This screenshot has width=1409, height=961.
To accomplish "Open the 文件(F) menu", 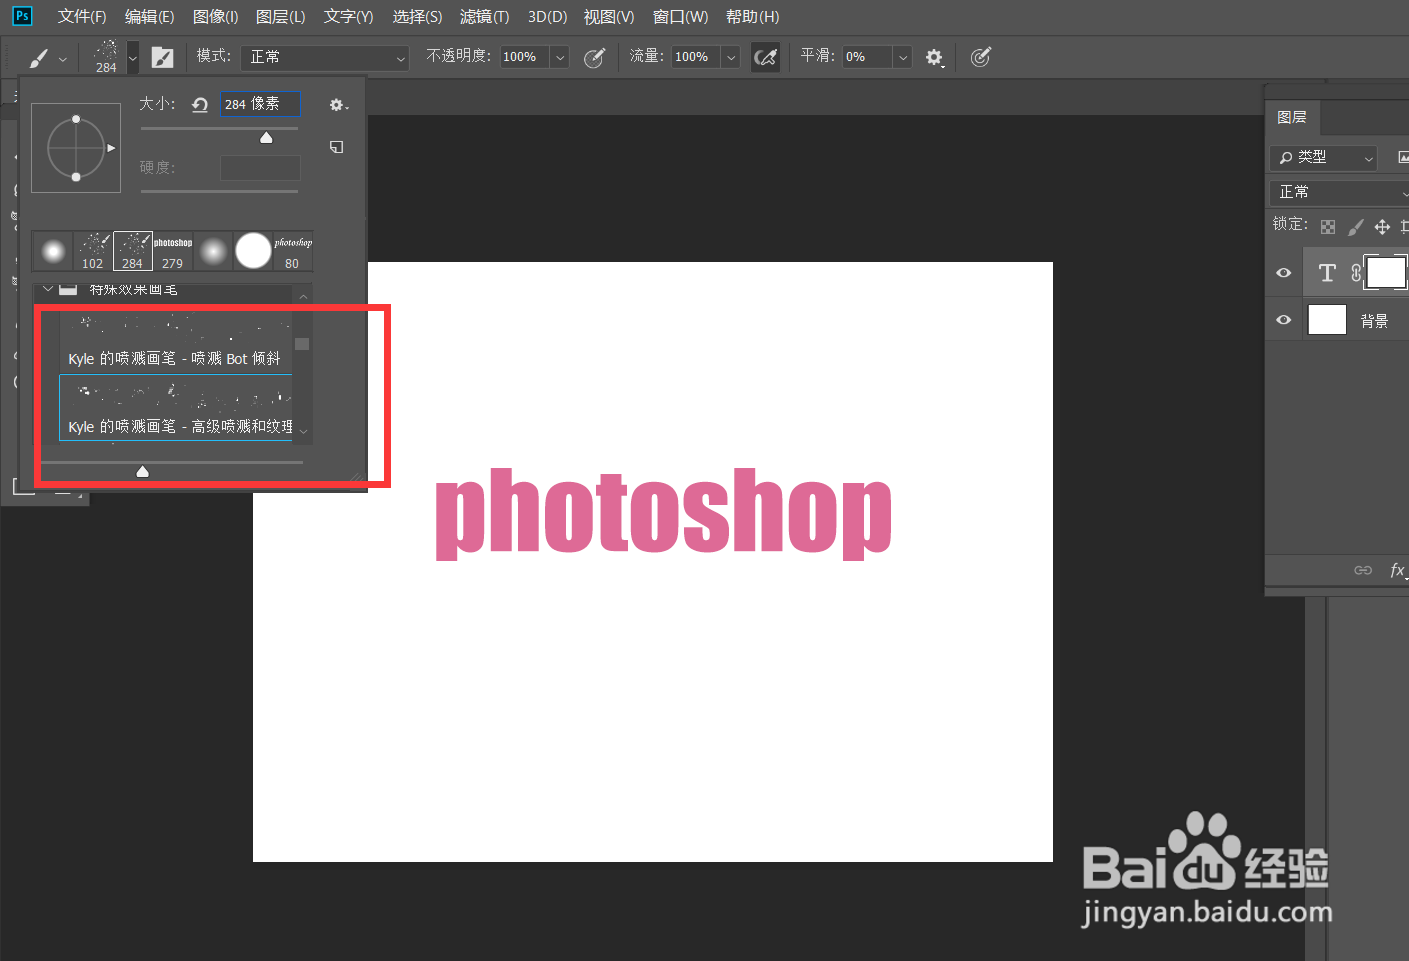I will point(82,17).
